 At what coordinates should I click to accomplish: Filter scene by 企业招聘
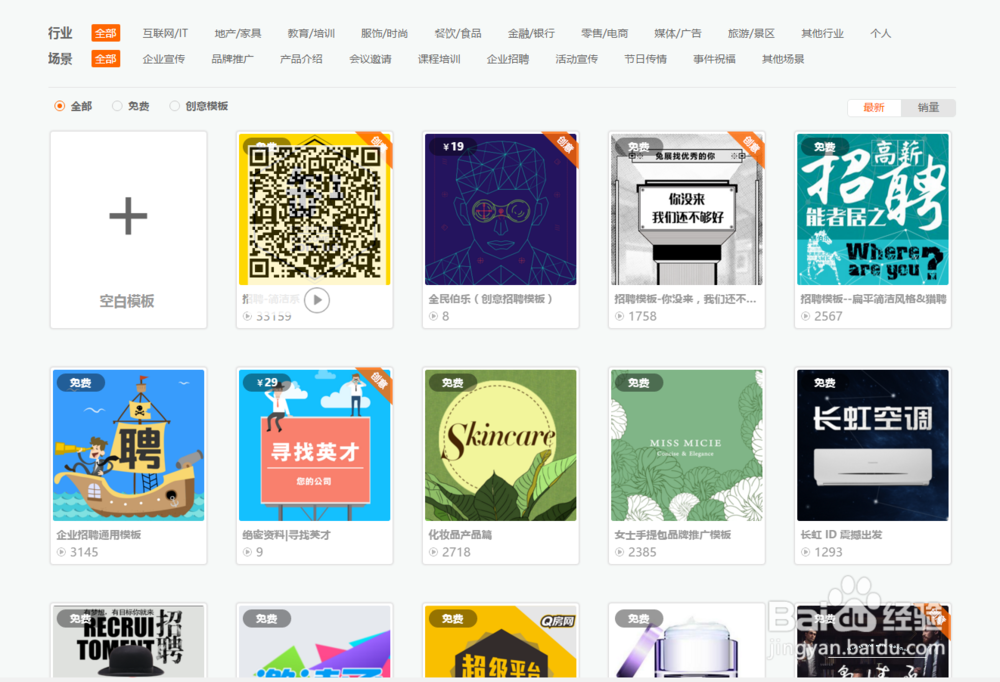(508, 59)
